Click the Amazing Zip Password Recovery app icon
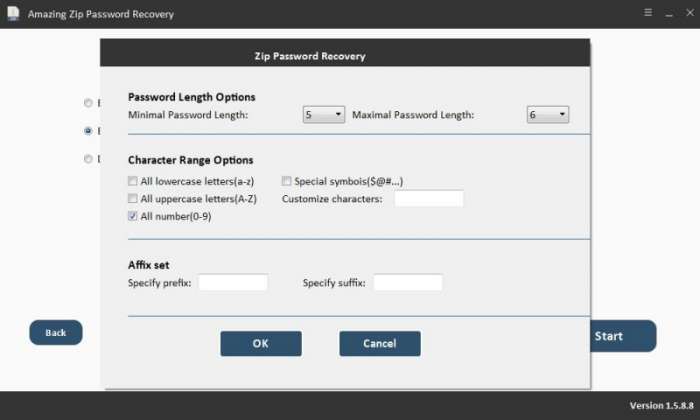This screenshot has width=700, height=420. pyautogui.click(x=13, y=13)
